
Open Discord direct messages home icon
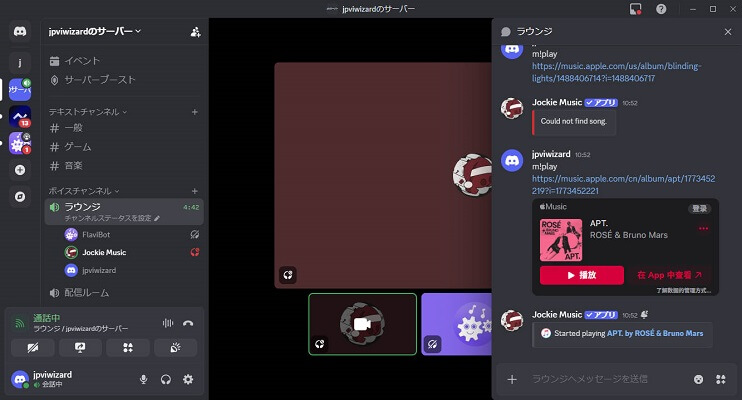20,32
